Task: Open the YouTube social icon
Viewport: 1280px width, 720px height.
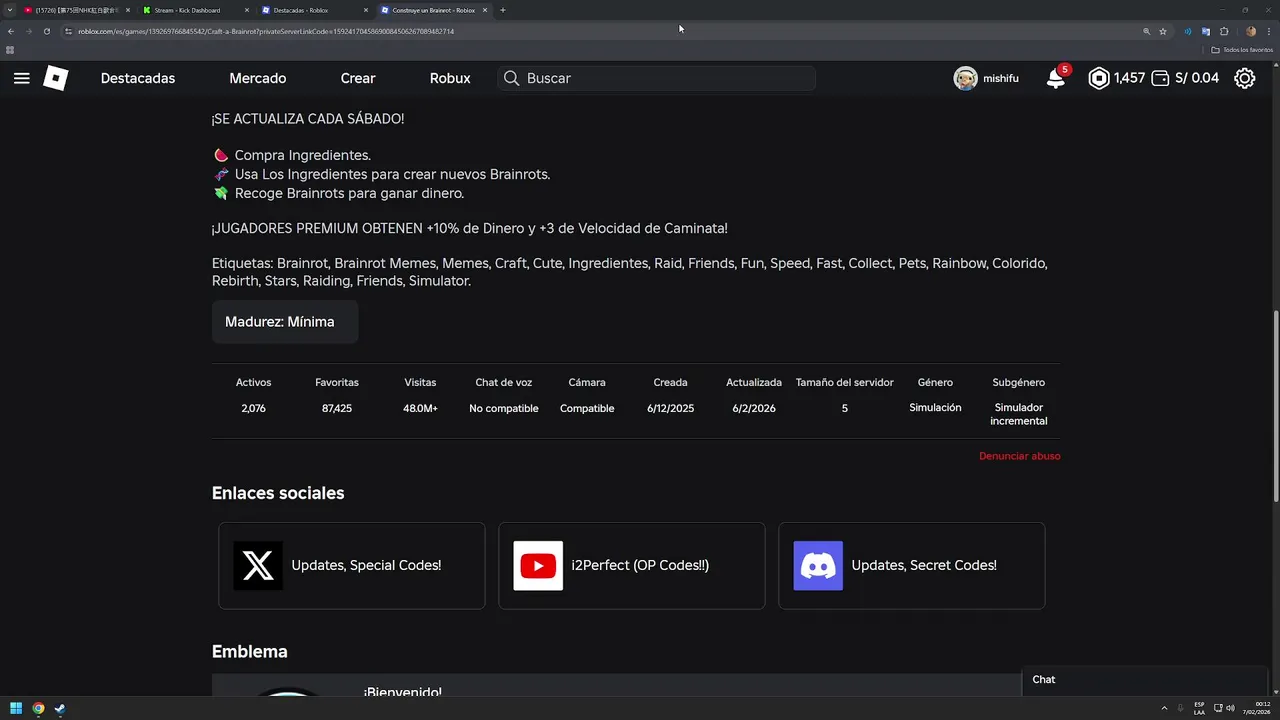Action: 538,566
